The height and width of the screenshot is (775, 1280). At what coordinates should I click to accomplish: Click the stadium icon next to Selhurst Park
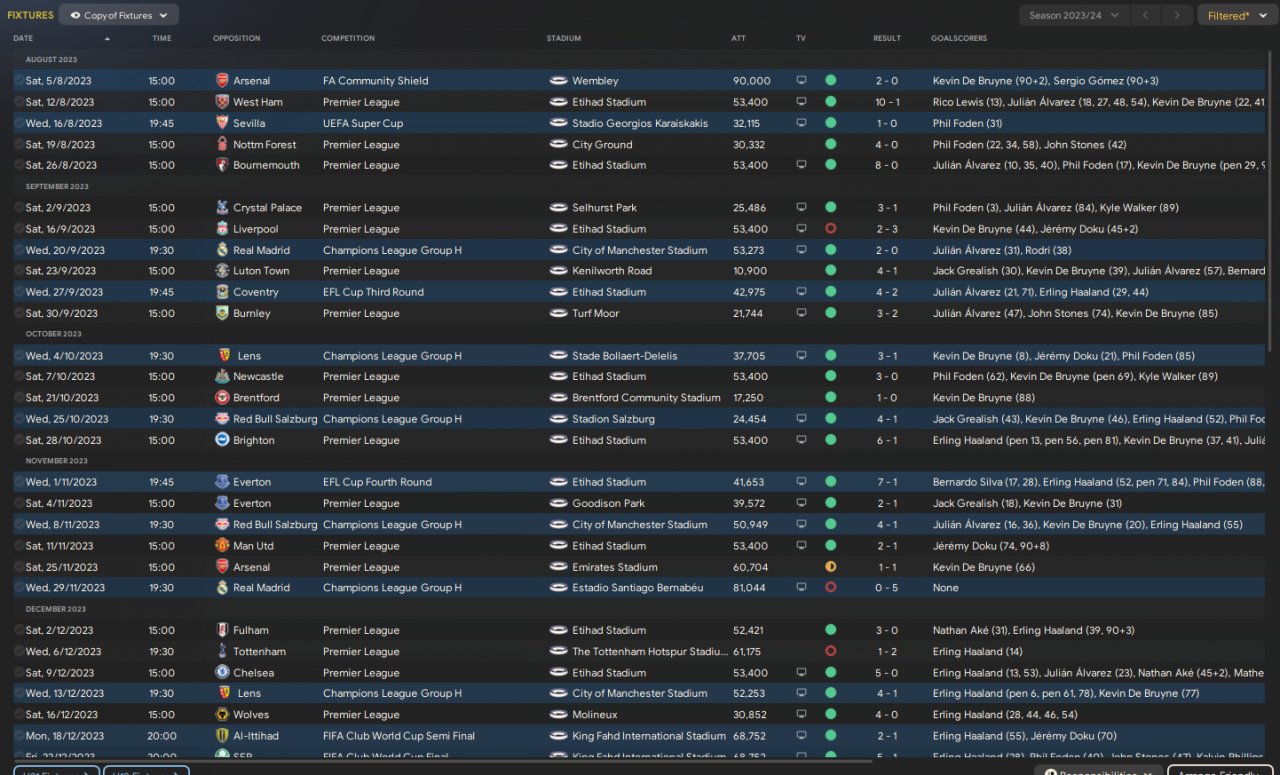pyautogui.click(x=558, y=208)
